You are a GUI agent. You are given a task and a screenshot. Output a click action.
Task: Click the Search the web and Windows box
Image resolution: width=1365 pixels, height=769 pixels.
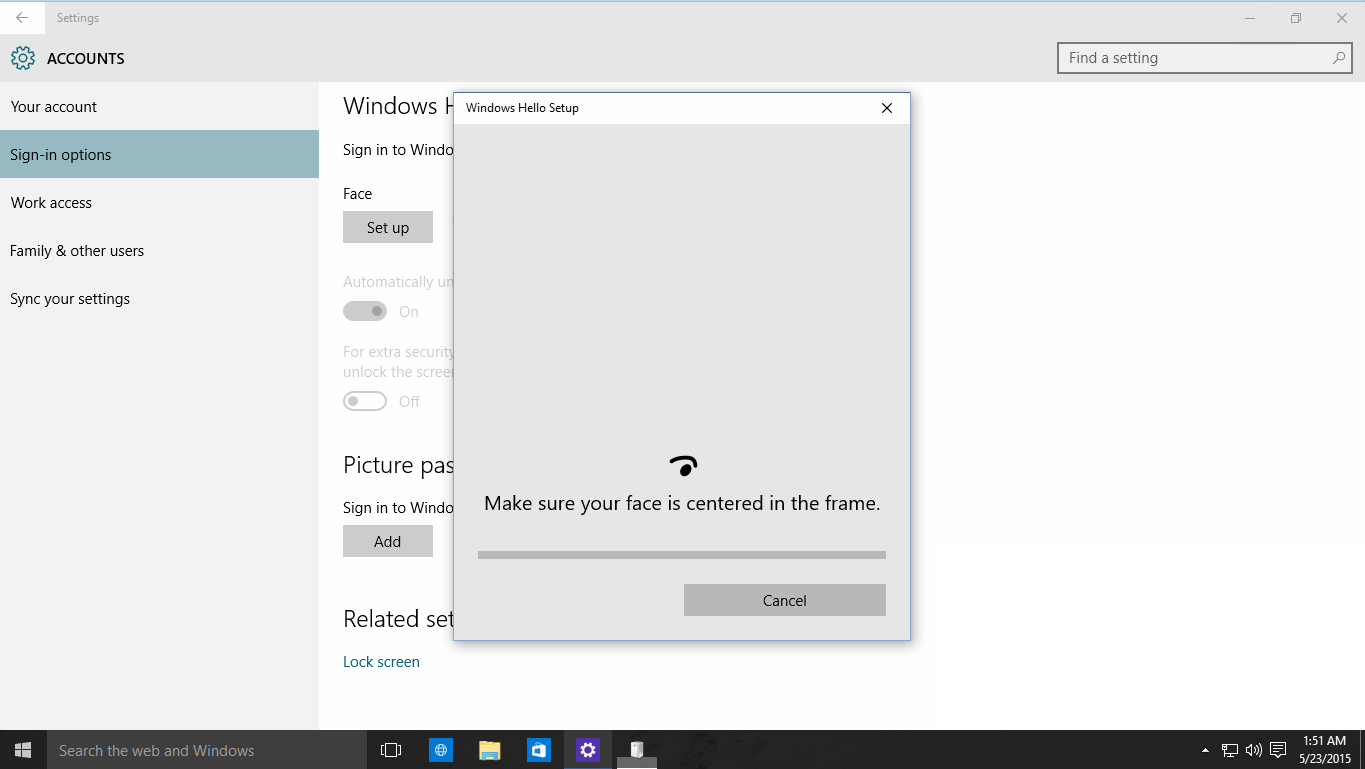[207, 750]
